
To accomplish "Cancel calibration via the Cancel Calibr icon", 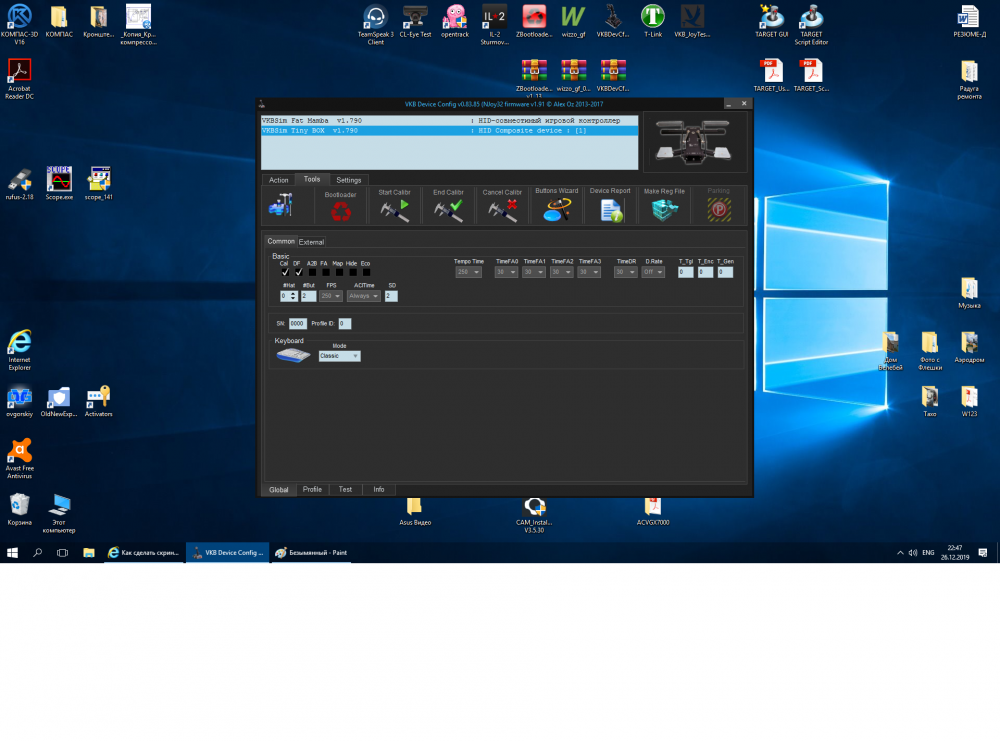I will pos(502,210).
